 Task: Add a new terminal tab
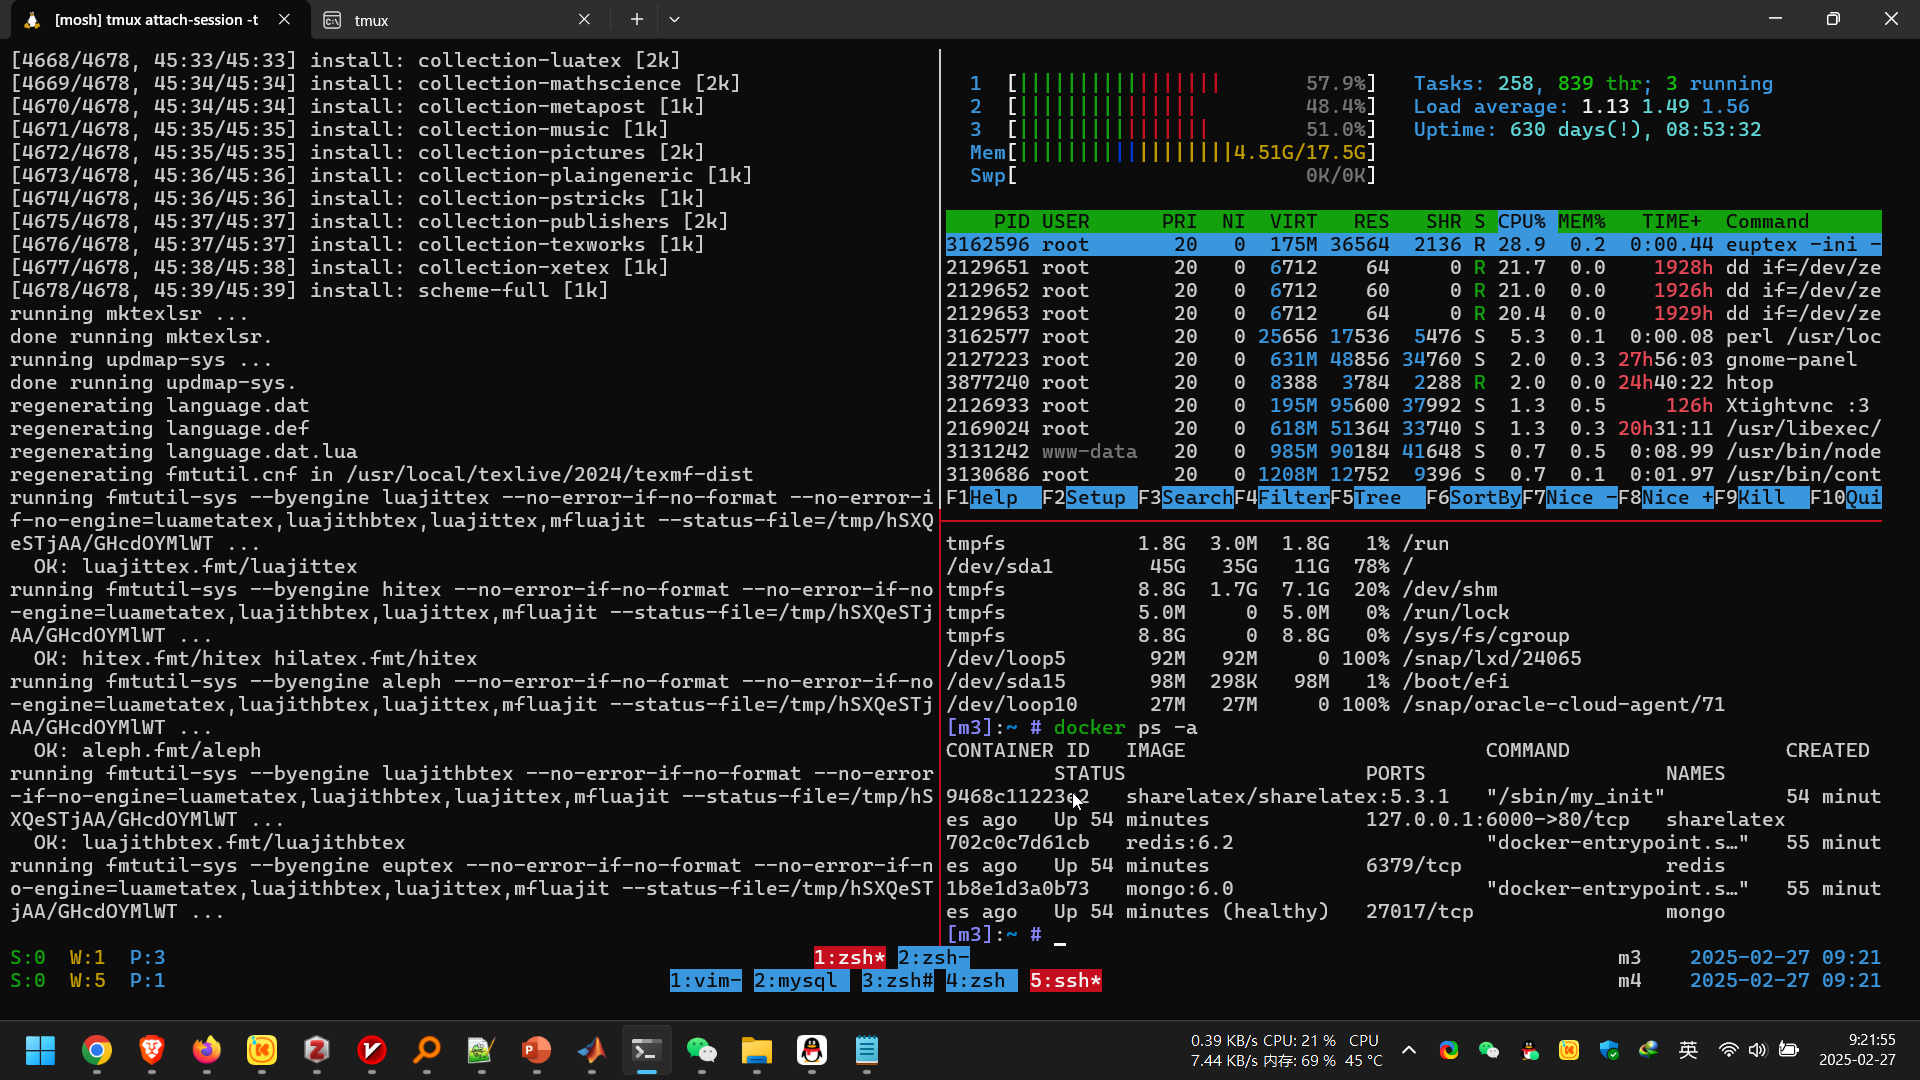pos(636,19)
